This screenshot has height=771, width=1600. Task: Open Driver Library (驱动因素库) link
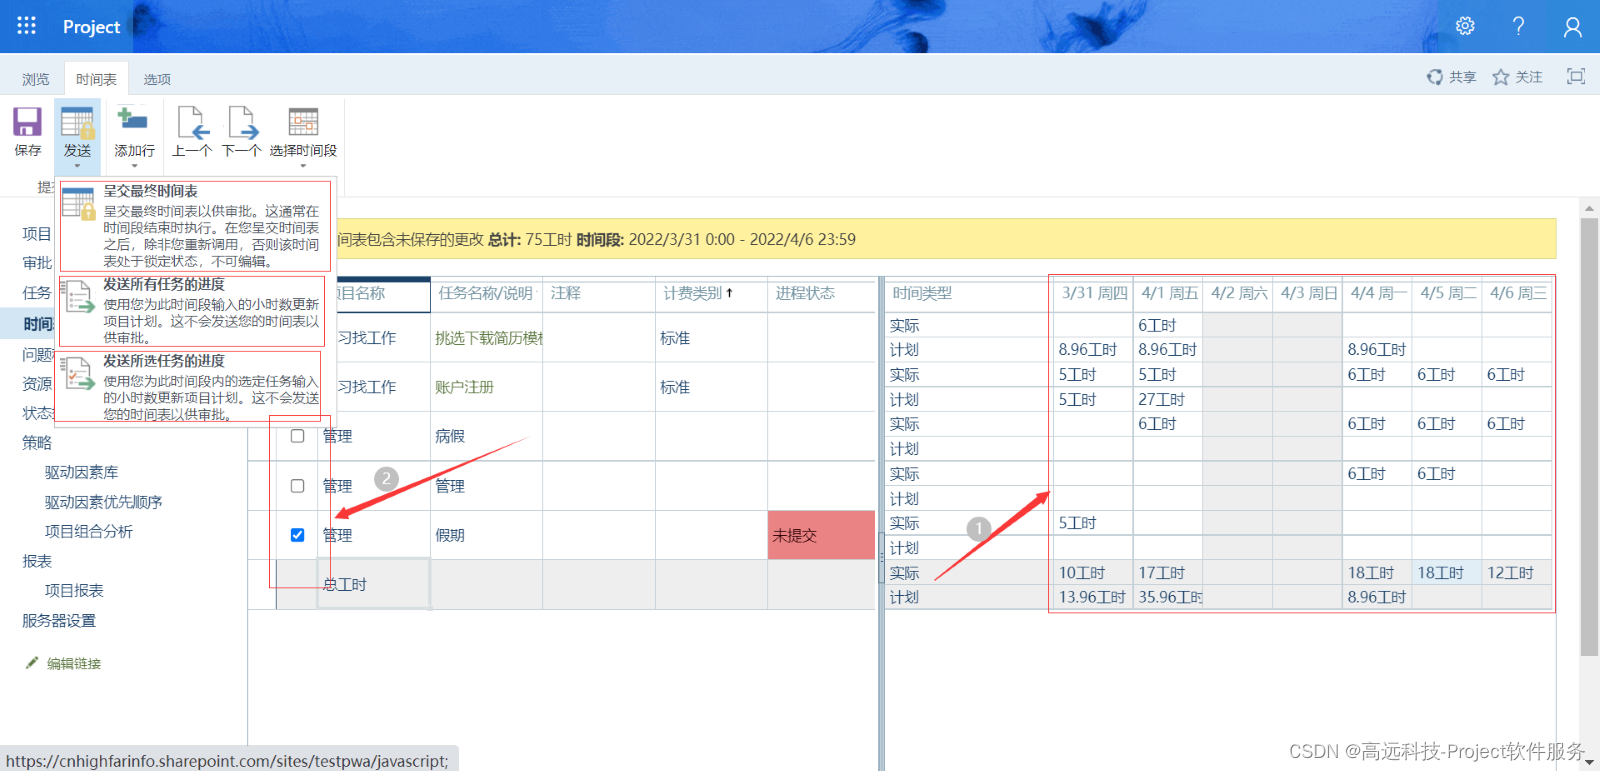pyautogui.click(x=81, y=472)
